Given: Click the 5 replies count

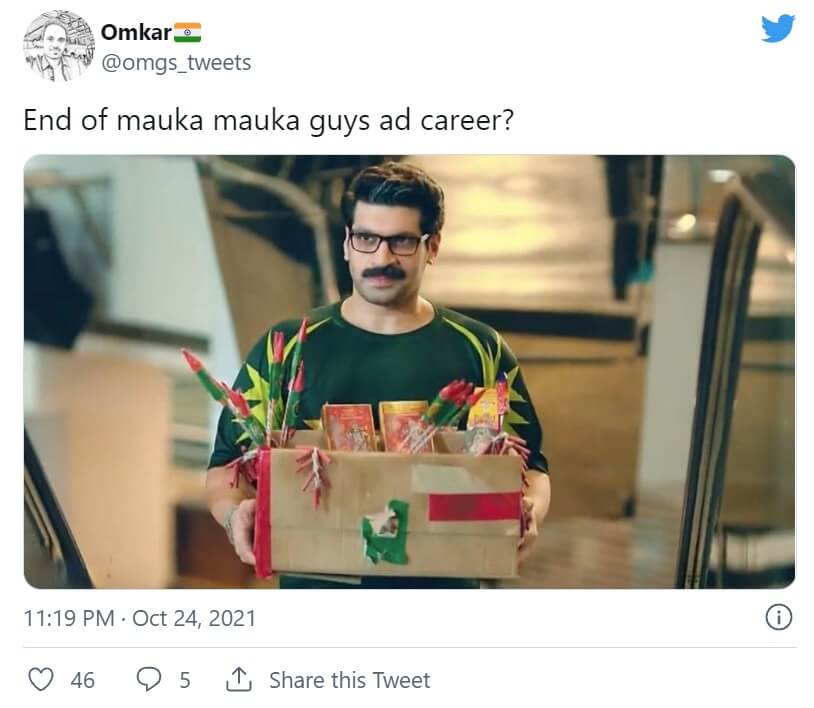Looking at the screenshot, I should click(185, 680).
